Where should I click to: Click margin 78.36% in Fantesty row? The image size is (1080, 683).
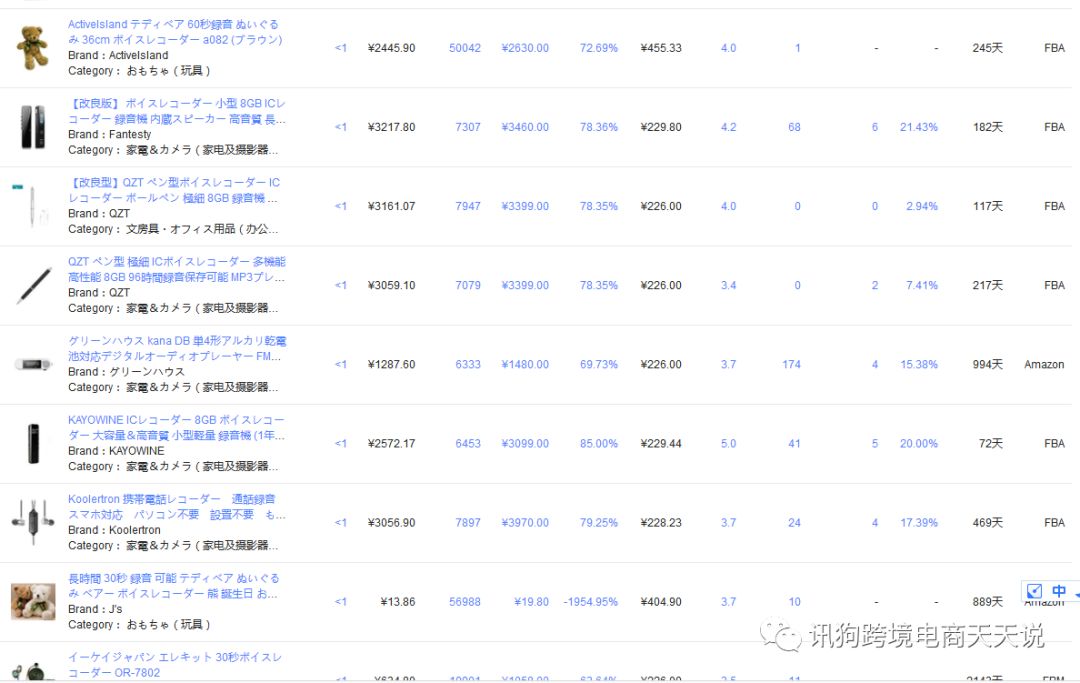click(x=599, y=127)
